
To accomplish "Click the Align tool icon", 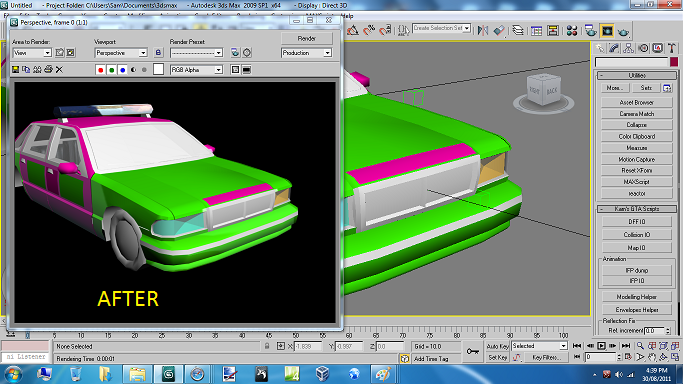I will click(x=499, y=30).
